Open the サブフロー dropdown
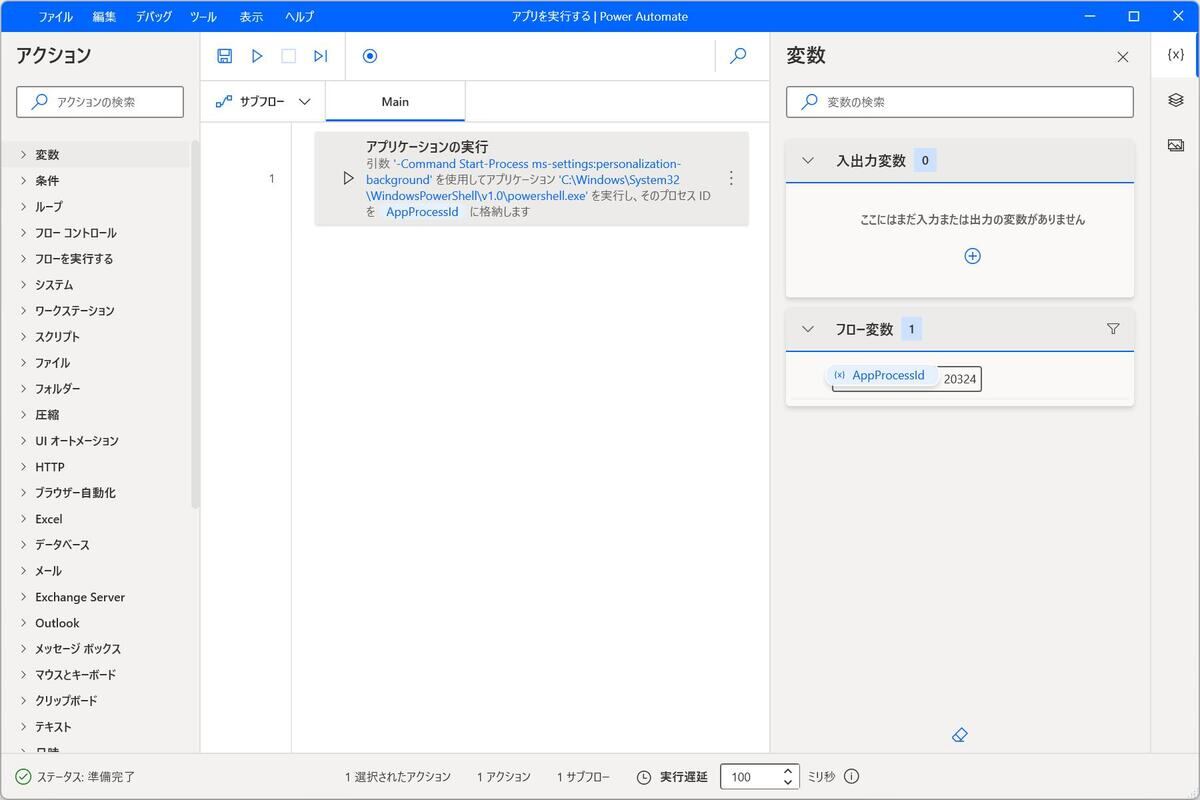This screenshot has width=1200, height=800. tap(264, 101)
